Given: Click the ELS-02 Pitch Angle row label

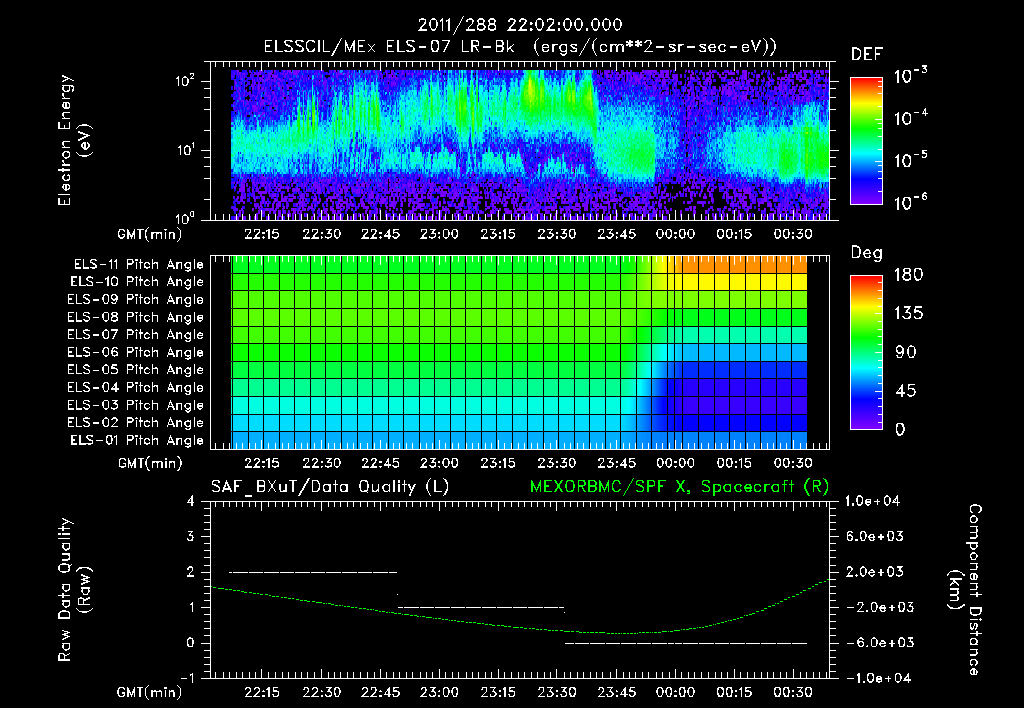Looking at the screenshot, I should click(x=136, y=423).
